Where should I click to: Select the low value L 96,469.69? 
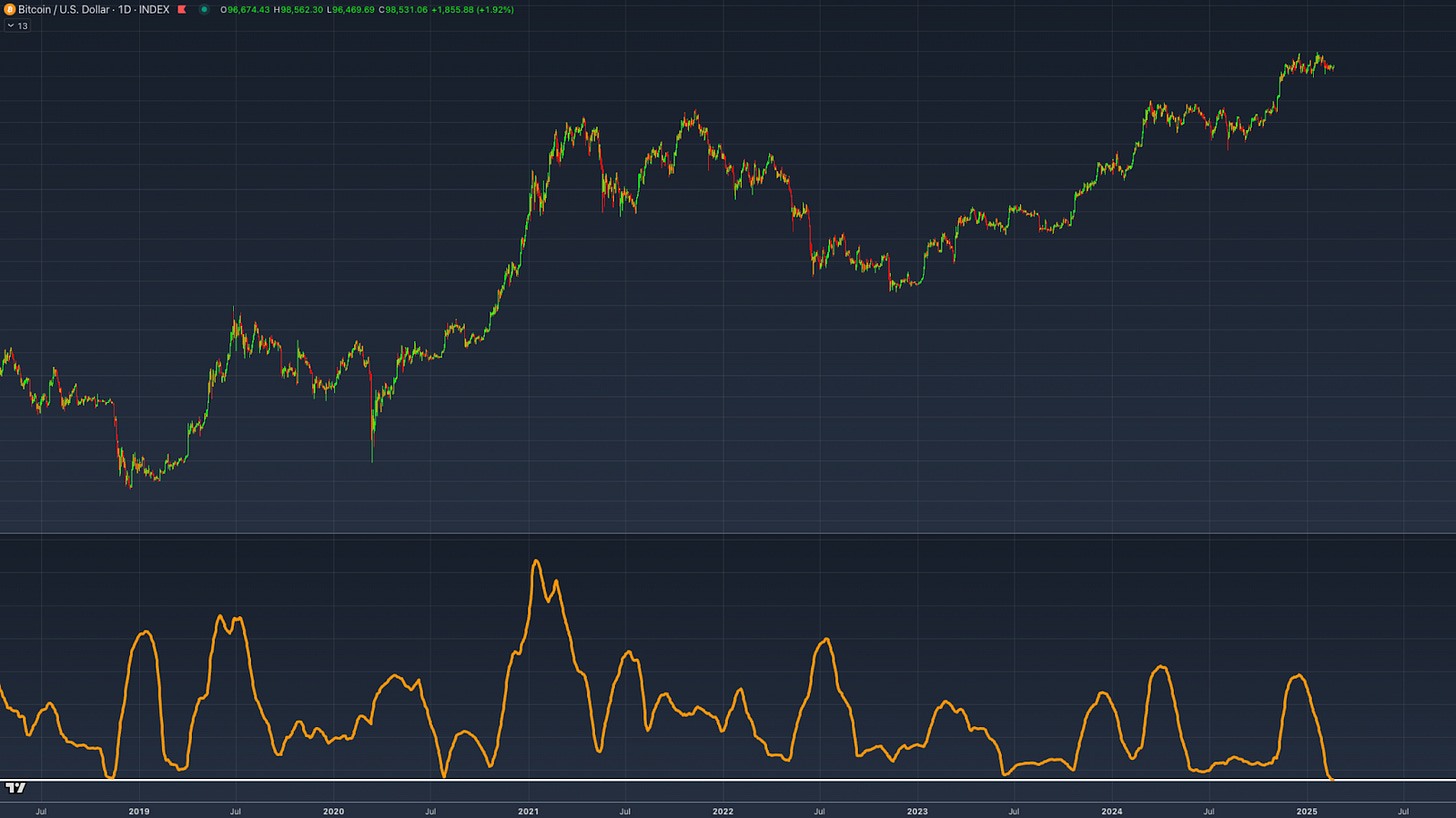point(350,9)
